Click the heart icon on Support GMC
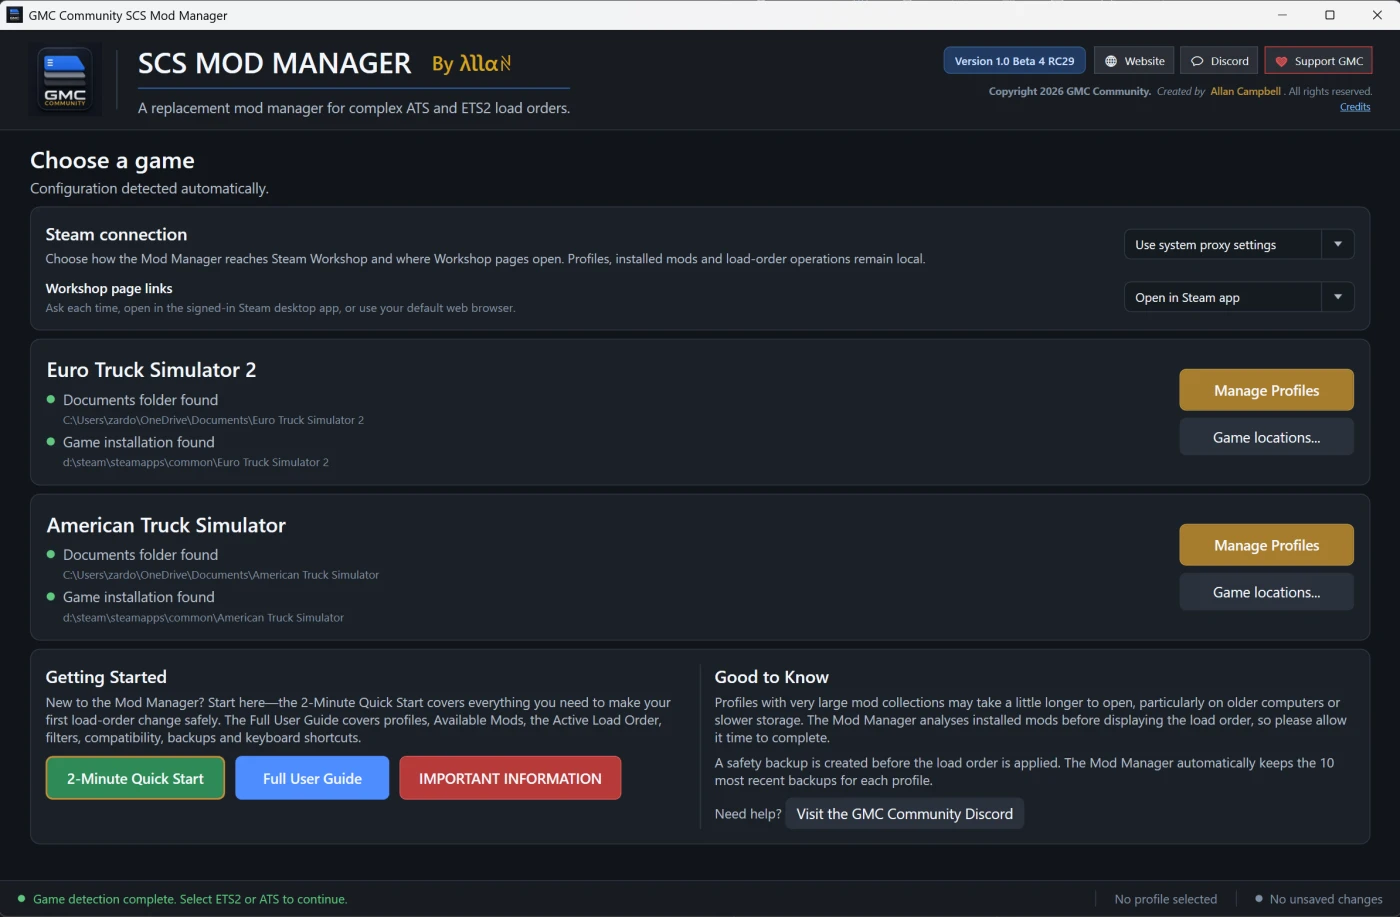This screenshot has width=1400, height=917. 1281,61
